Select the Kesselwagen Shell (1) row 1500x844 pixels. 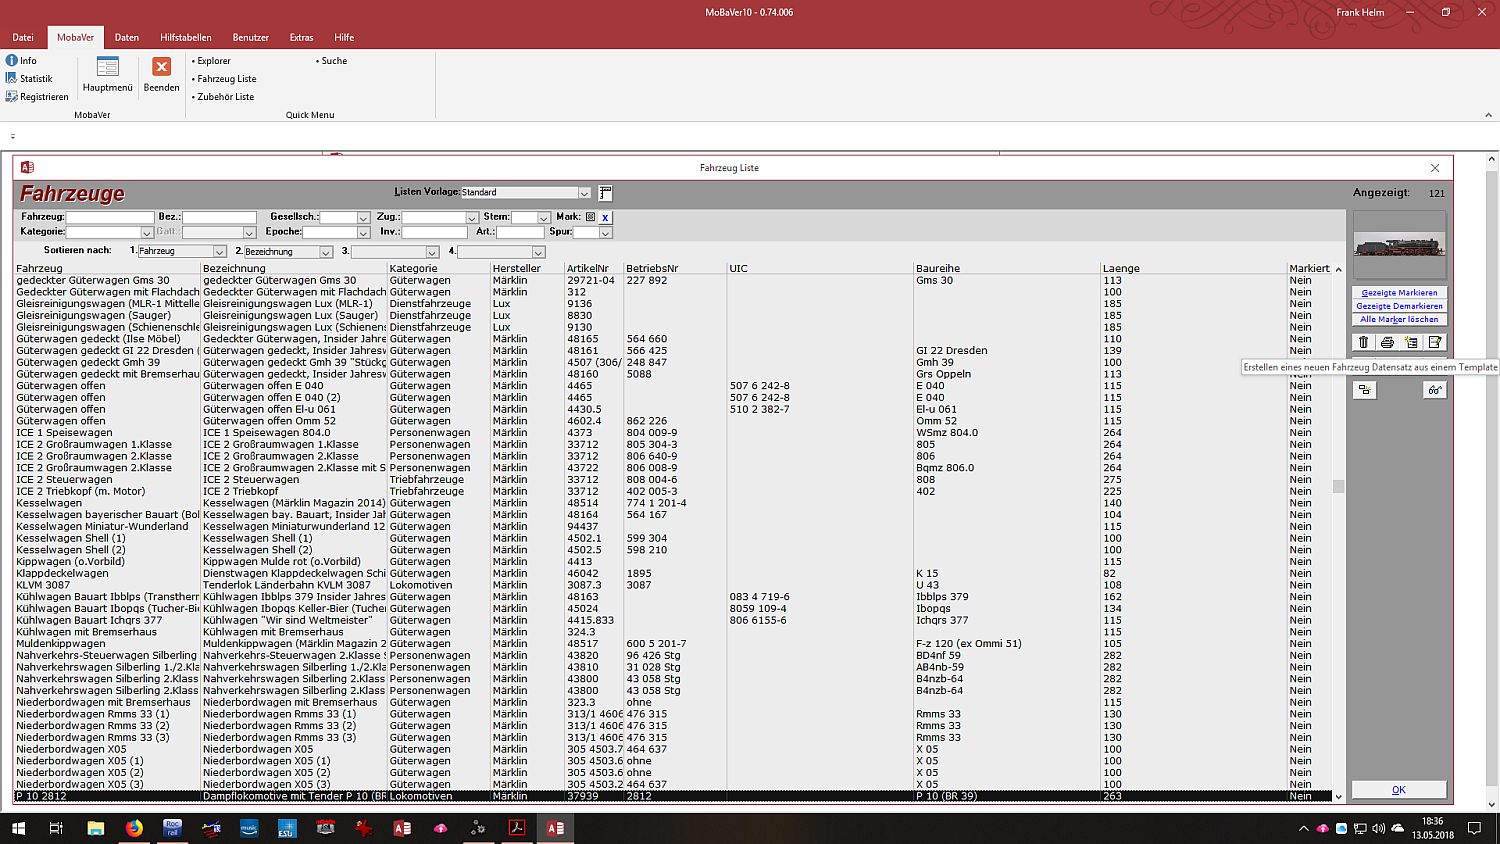coord(673,538)
